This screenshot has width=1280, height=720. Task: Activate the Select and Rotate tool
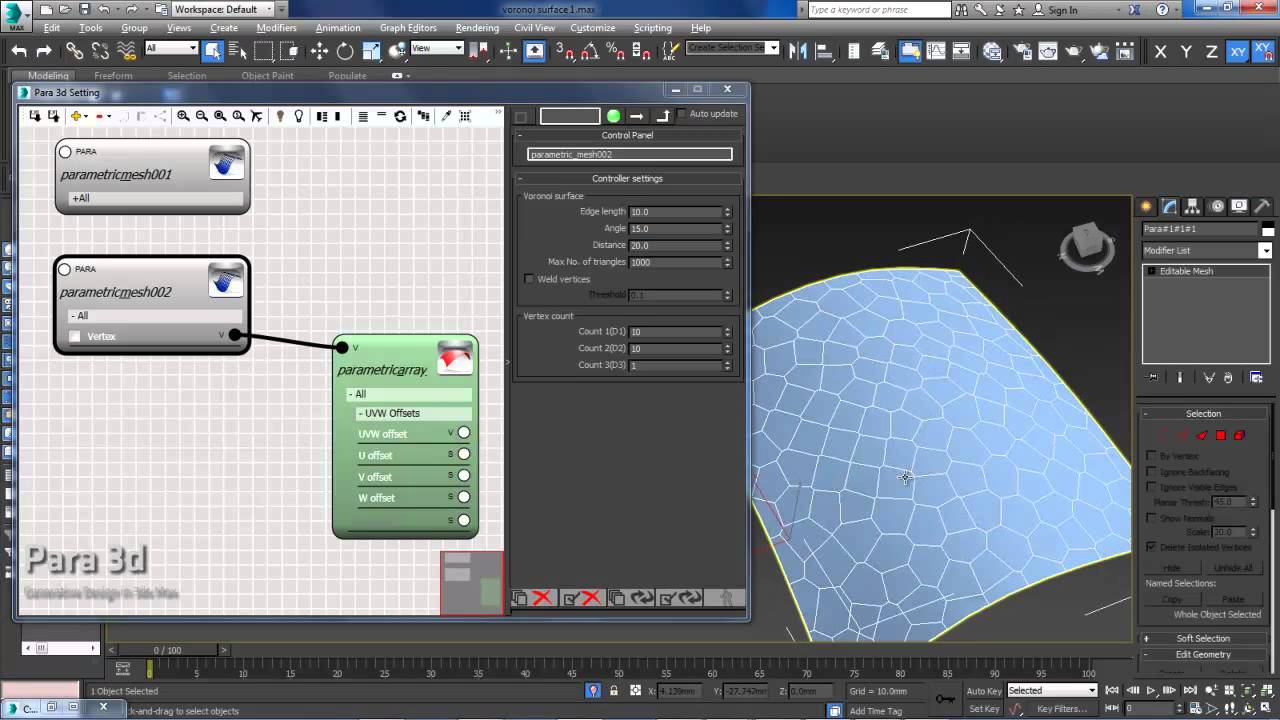pyautogui.click(x=345, y=51)
